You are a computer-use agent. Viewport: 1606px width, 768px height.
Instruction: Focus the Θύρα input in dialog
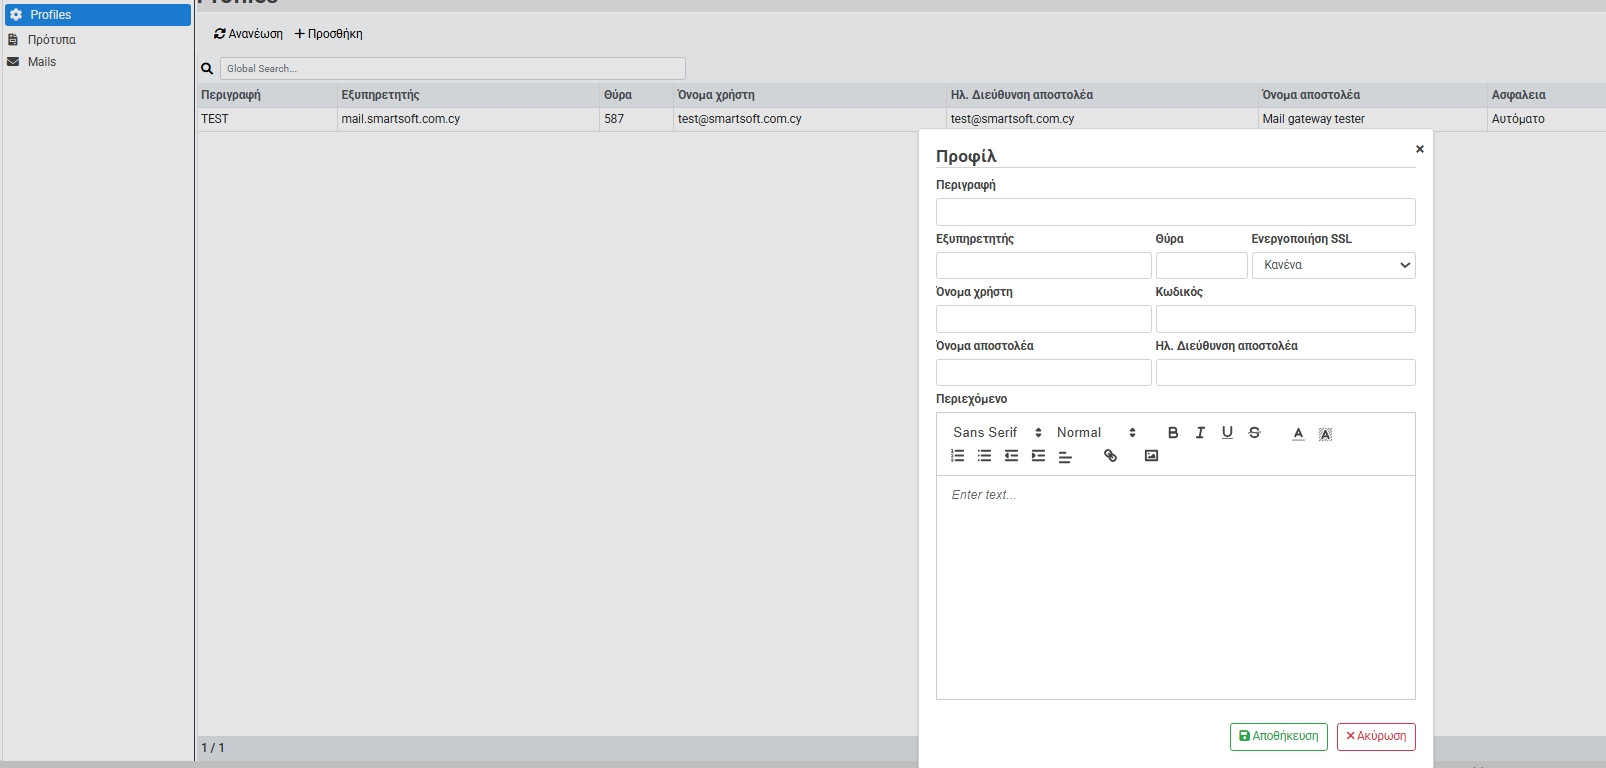pyautogui.click(x=1201, y=265)
